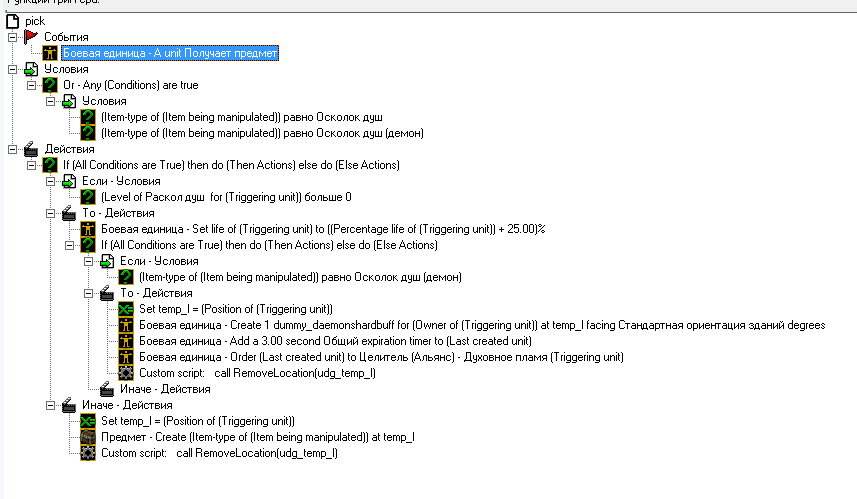The image size is (857, 499).
Task: Click the red flag События icon
Action: 31,37
